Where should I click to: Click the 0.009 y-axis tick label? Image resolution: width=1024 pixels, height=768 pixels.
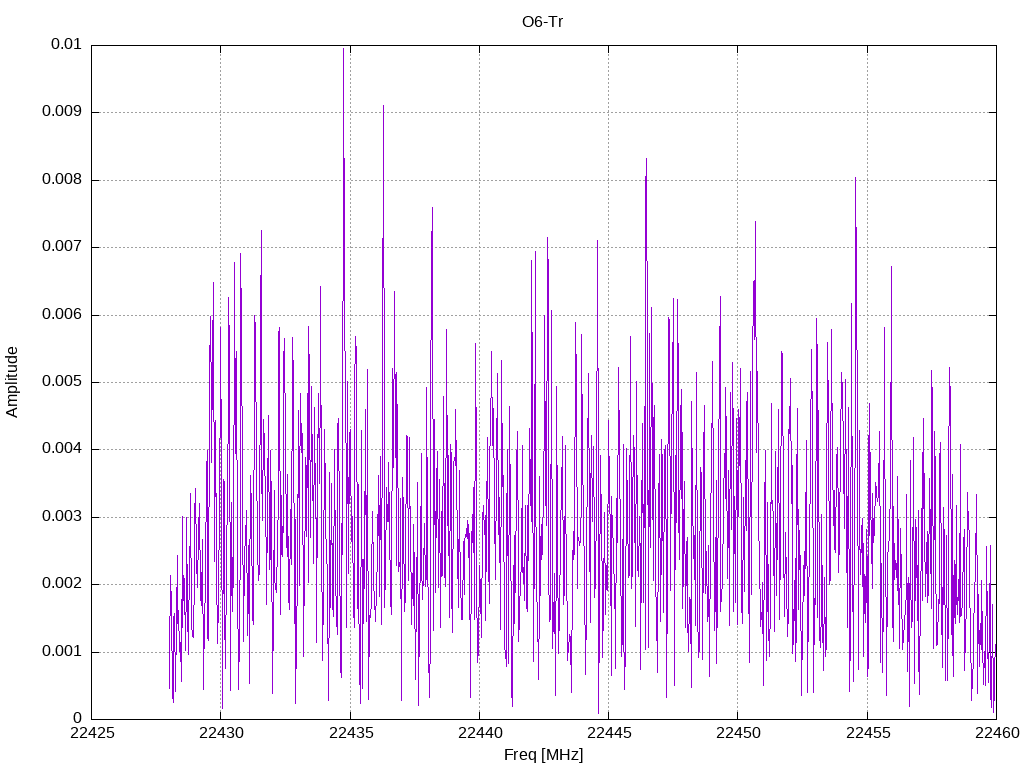pyautogui.click(x=62, y=111)
